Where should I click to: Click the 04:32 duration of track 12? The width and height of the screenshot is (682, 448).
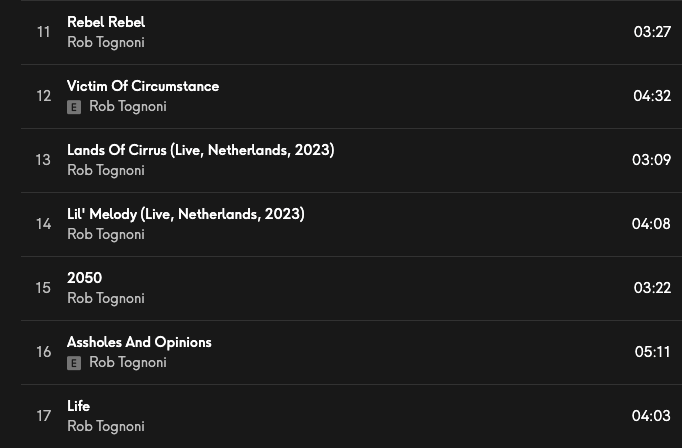click(x=651, y=96)
